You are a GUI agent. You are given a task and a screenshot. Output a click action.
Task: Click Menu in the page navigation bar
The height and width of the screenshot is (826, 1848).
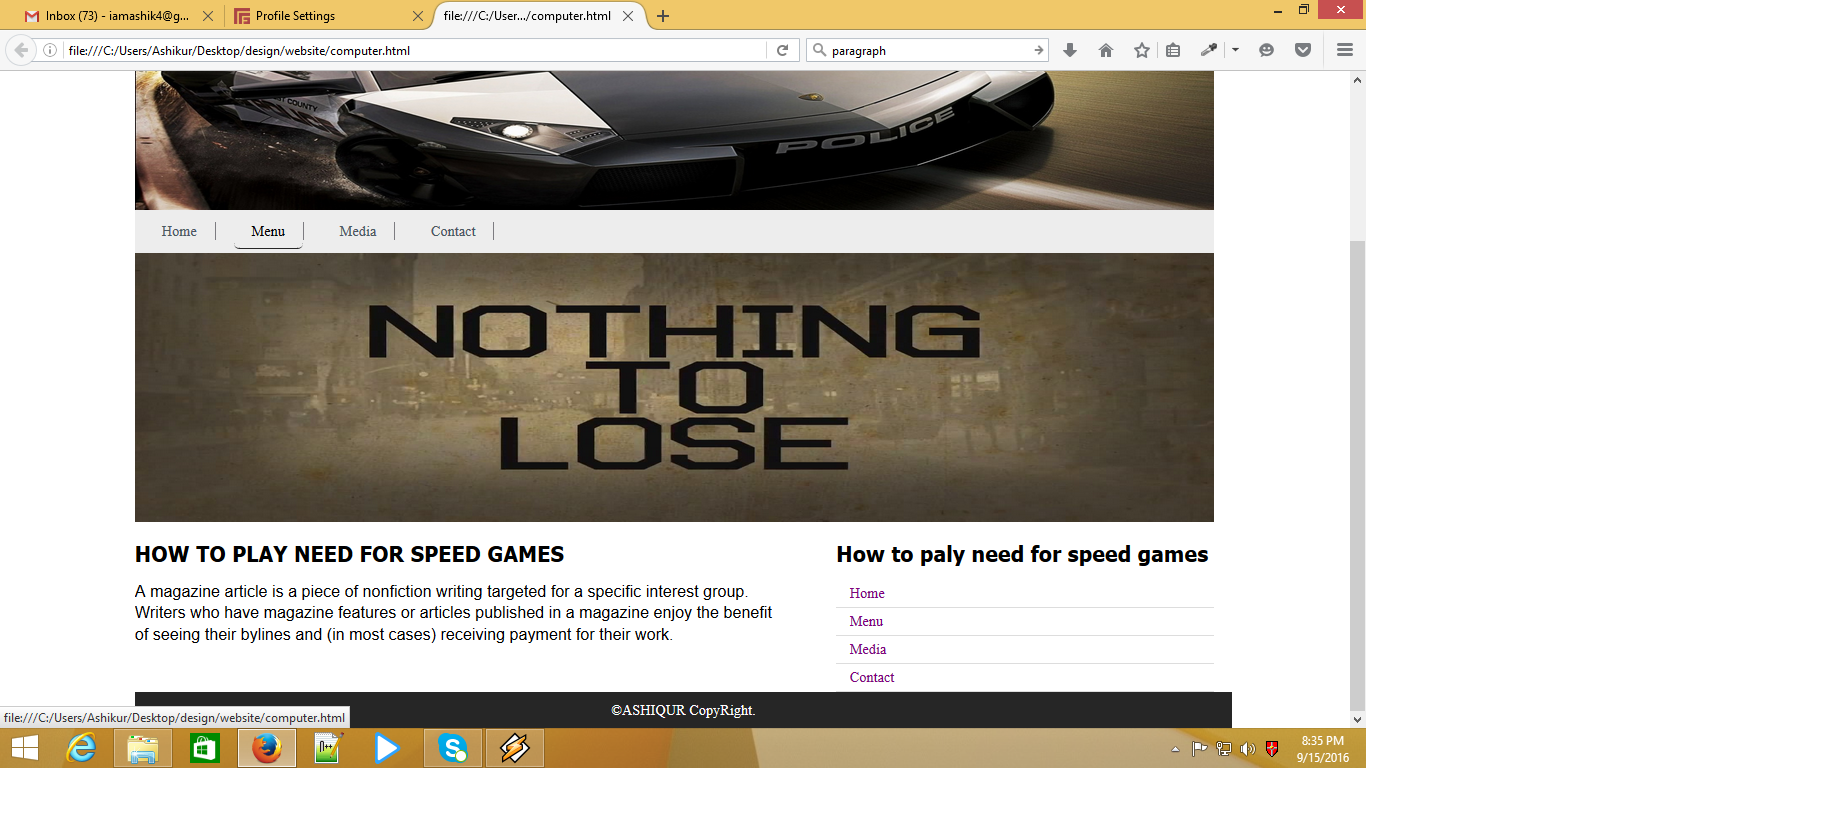268,231
